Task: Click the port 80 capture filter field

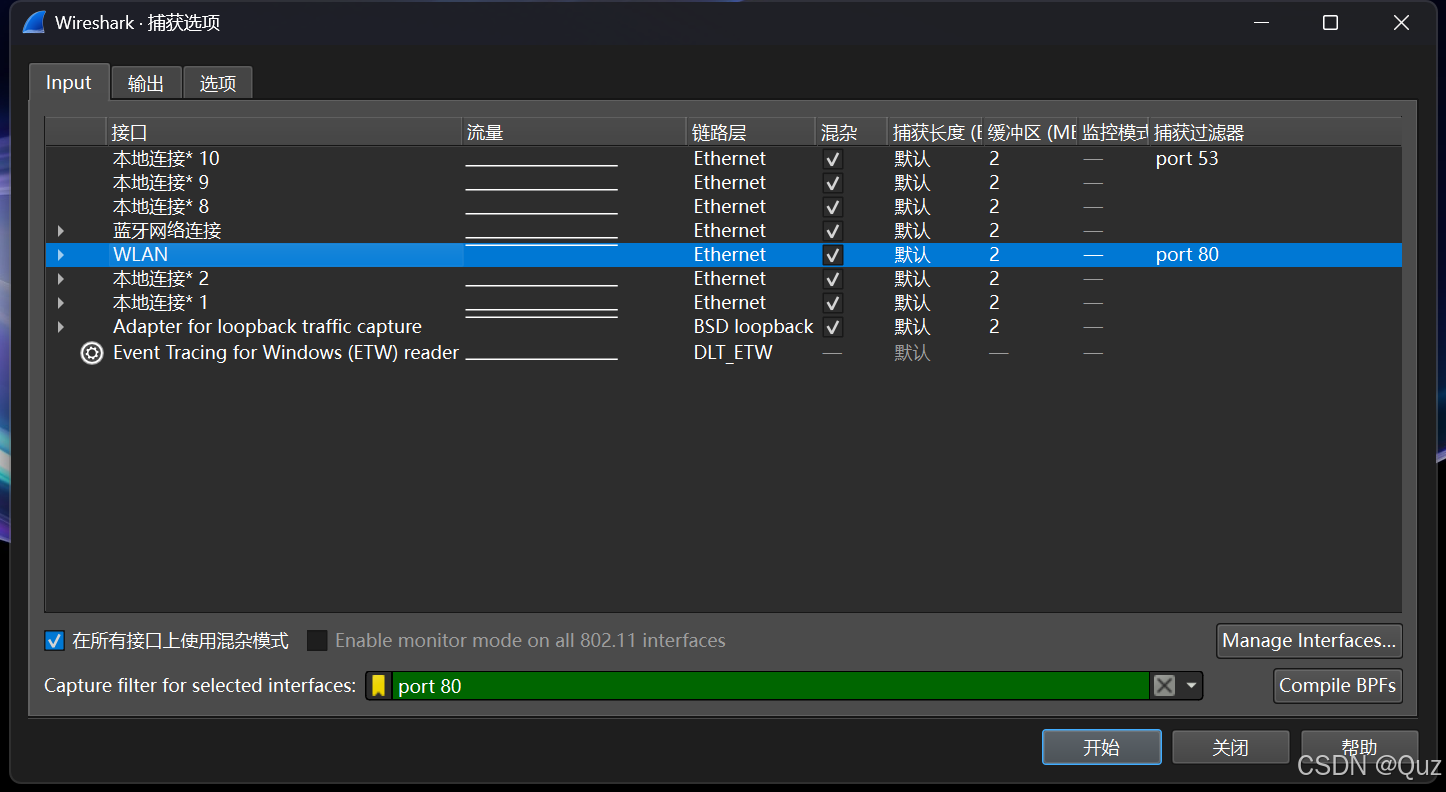Action: coord(770,686)
